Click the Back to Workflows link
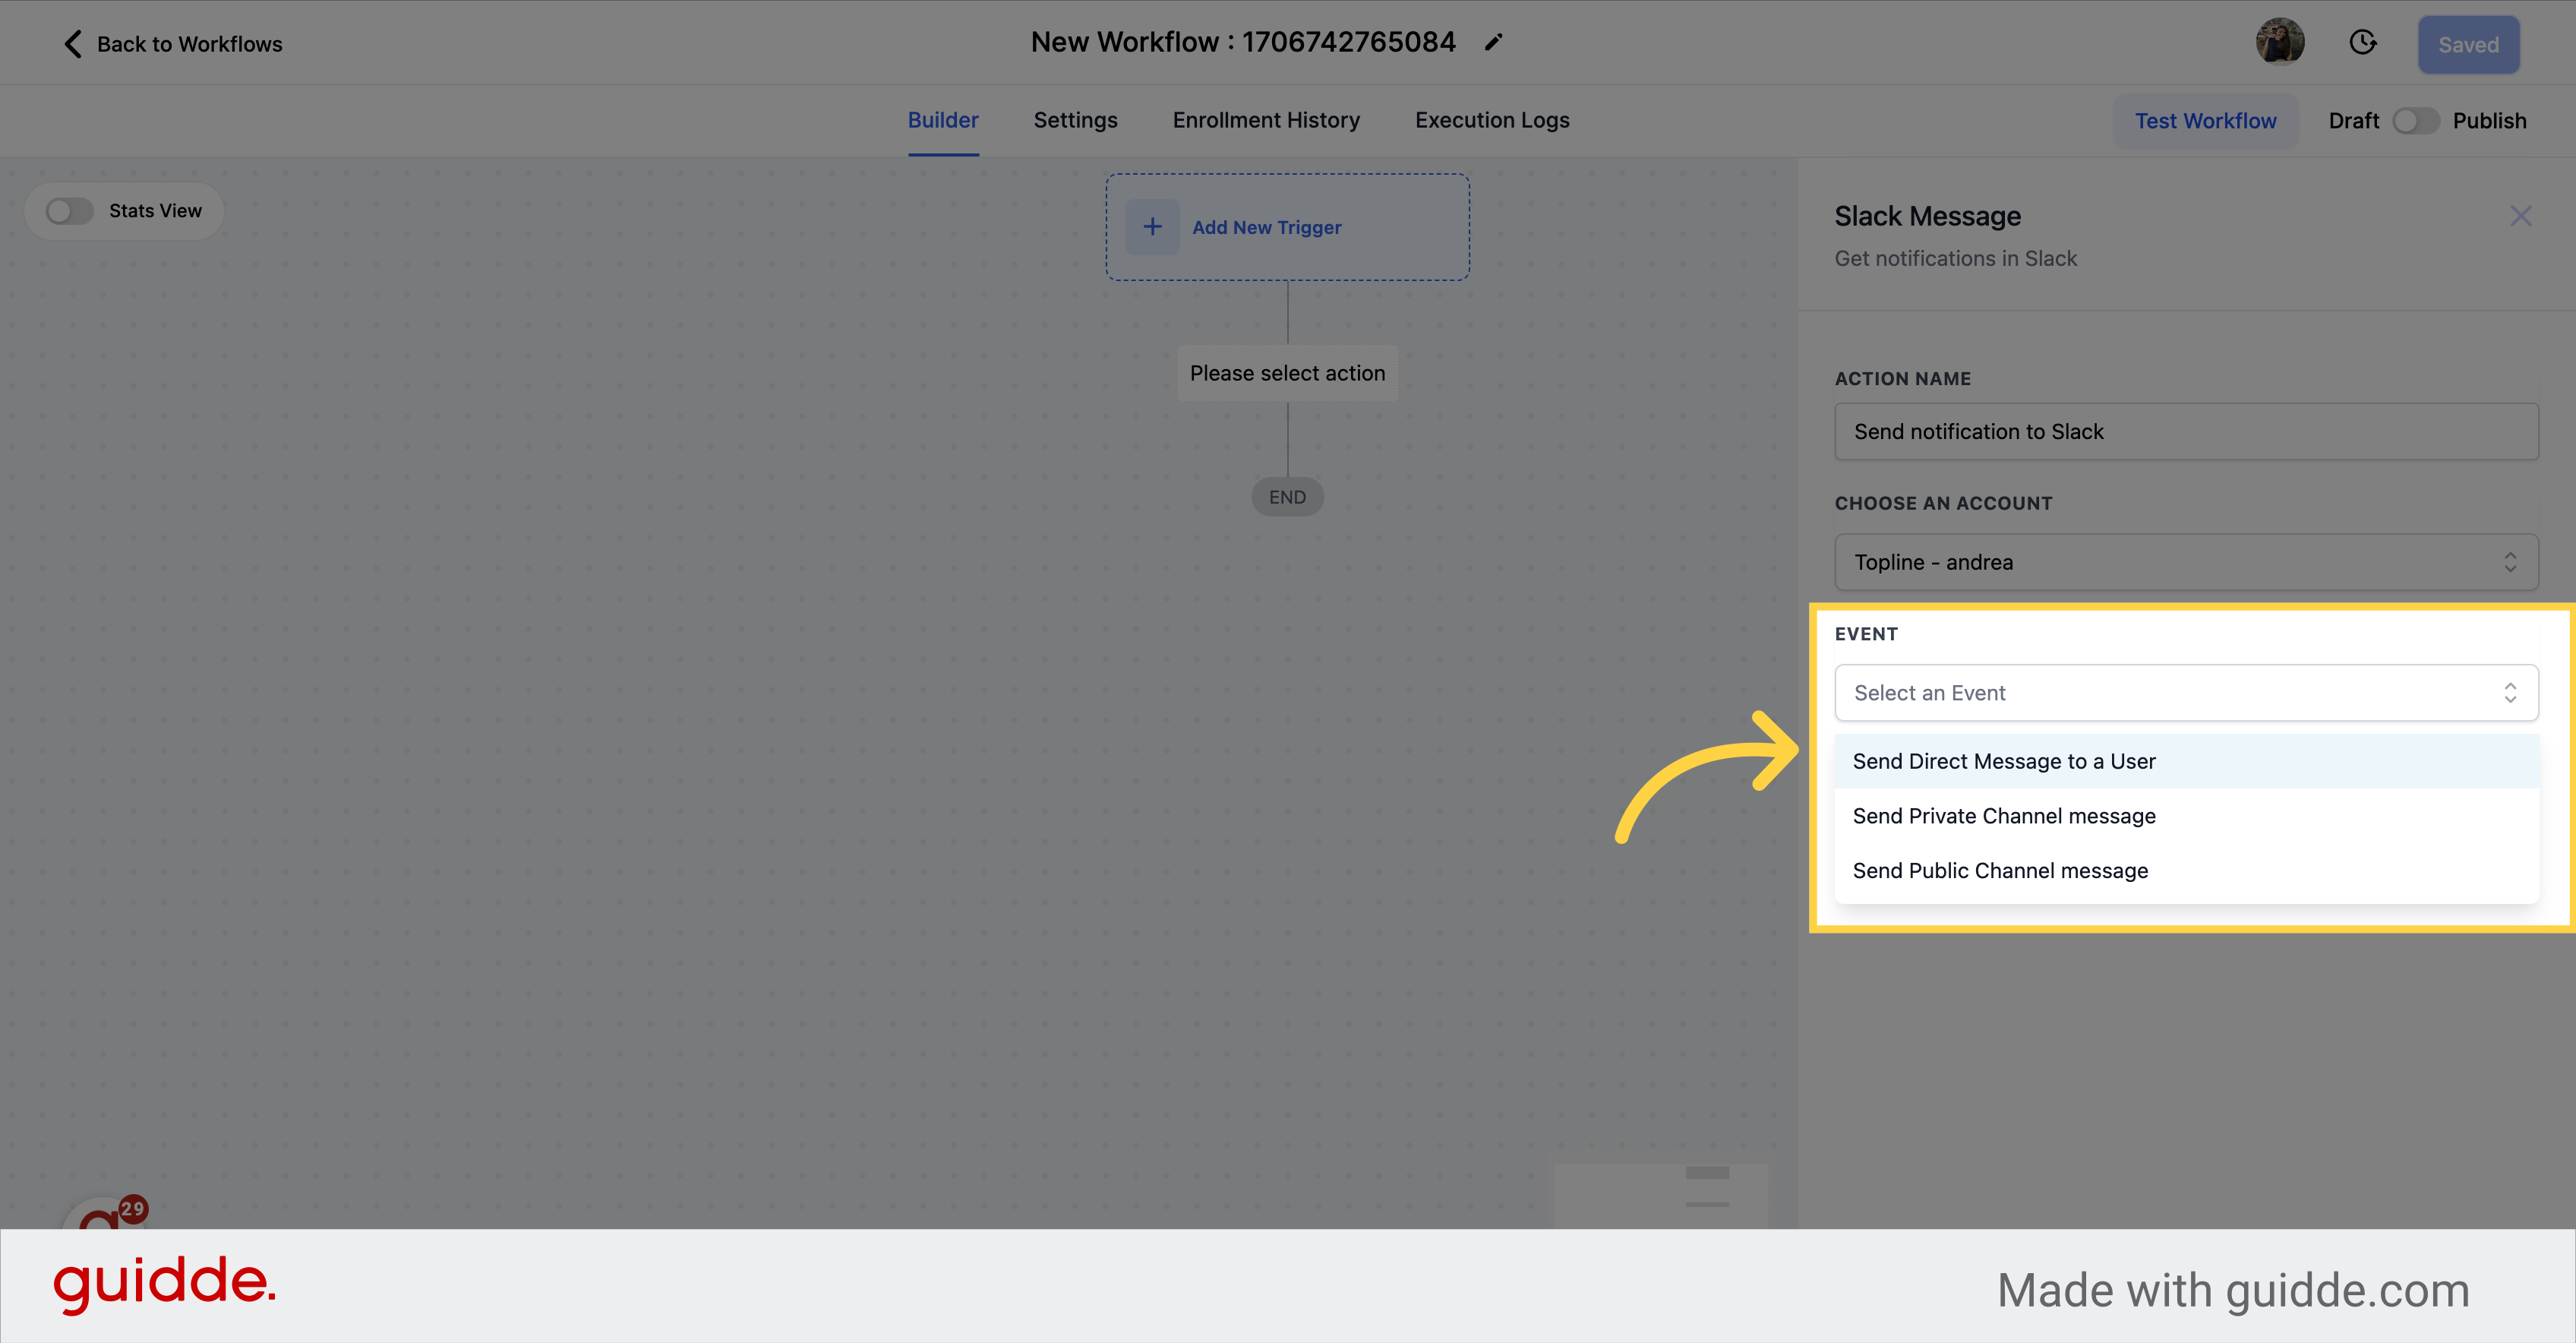2576x1343 pixels. [x=172, y=44]
